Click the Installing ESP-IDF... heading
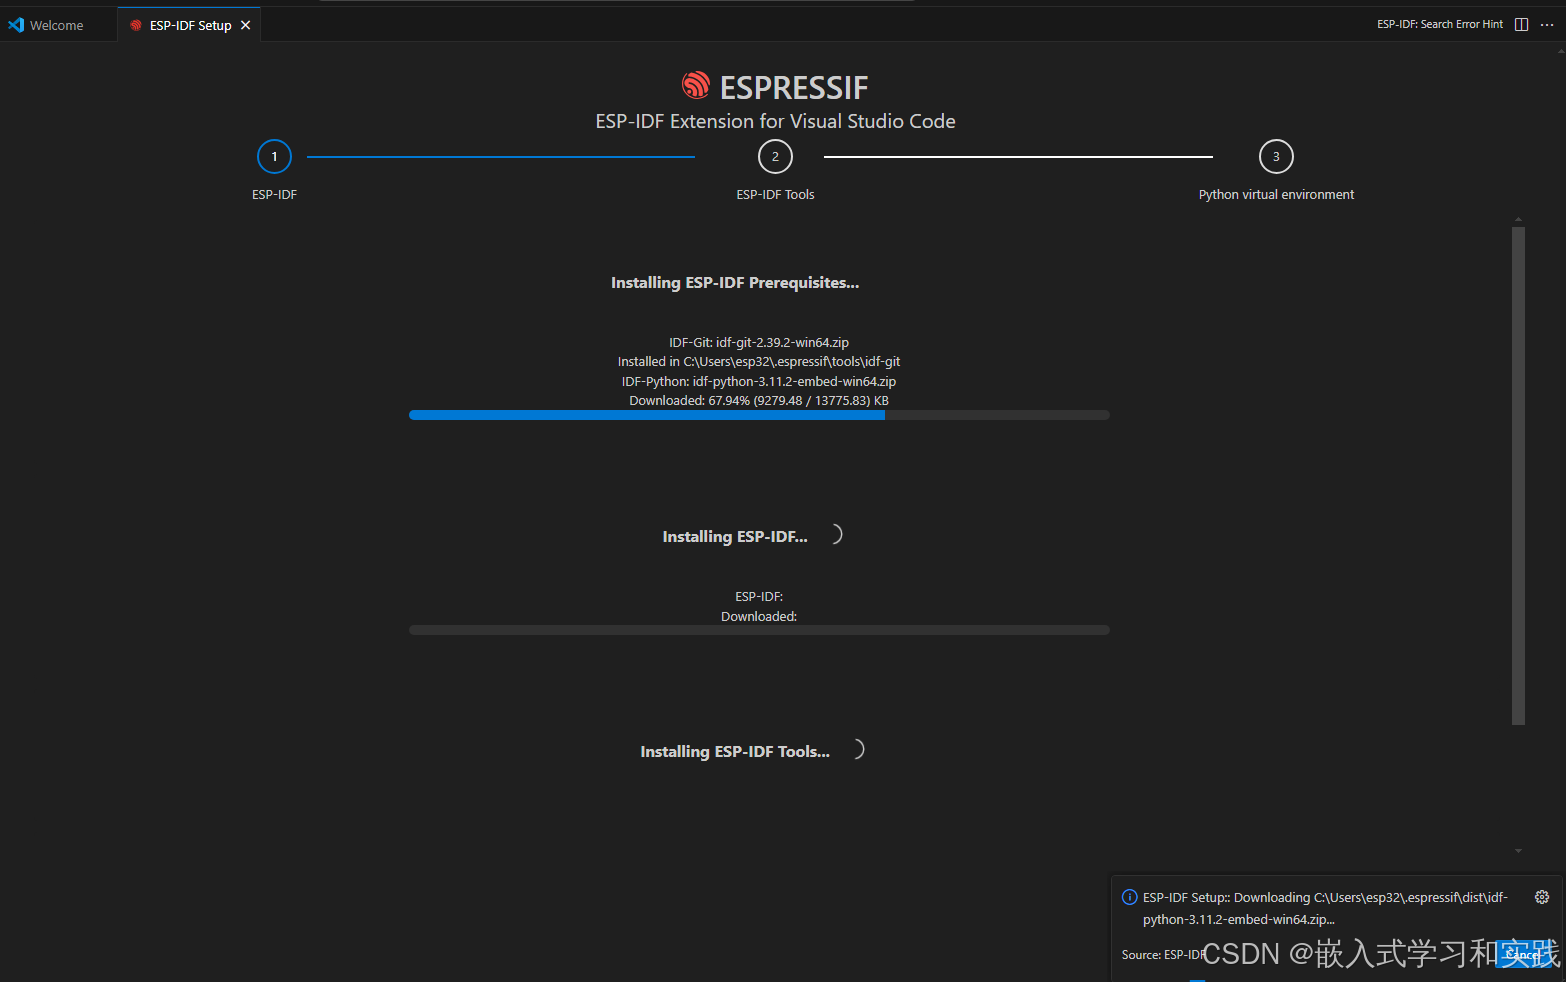This screenshot has height=982, width=1566. click(x=735, y=537)
